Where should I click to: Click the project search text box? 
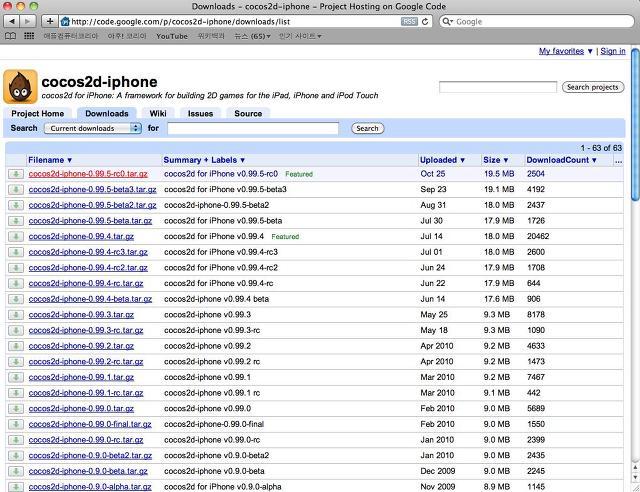pyautogui.click(x=498, y=87)
